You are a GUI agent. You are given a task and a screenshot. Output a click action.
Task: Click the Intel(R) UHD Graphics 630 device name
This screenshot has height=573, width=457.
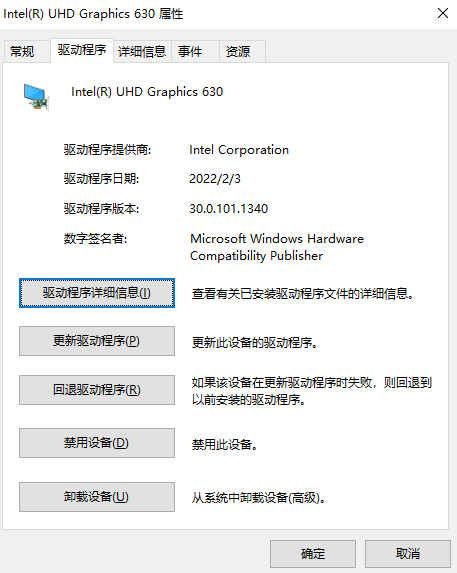pyautogui.click(x=147, y=92)
